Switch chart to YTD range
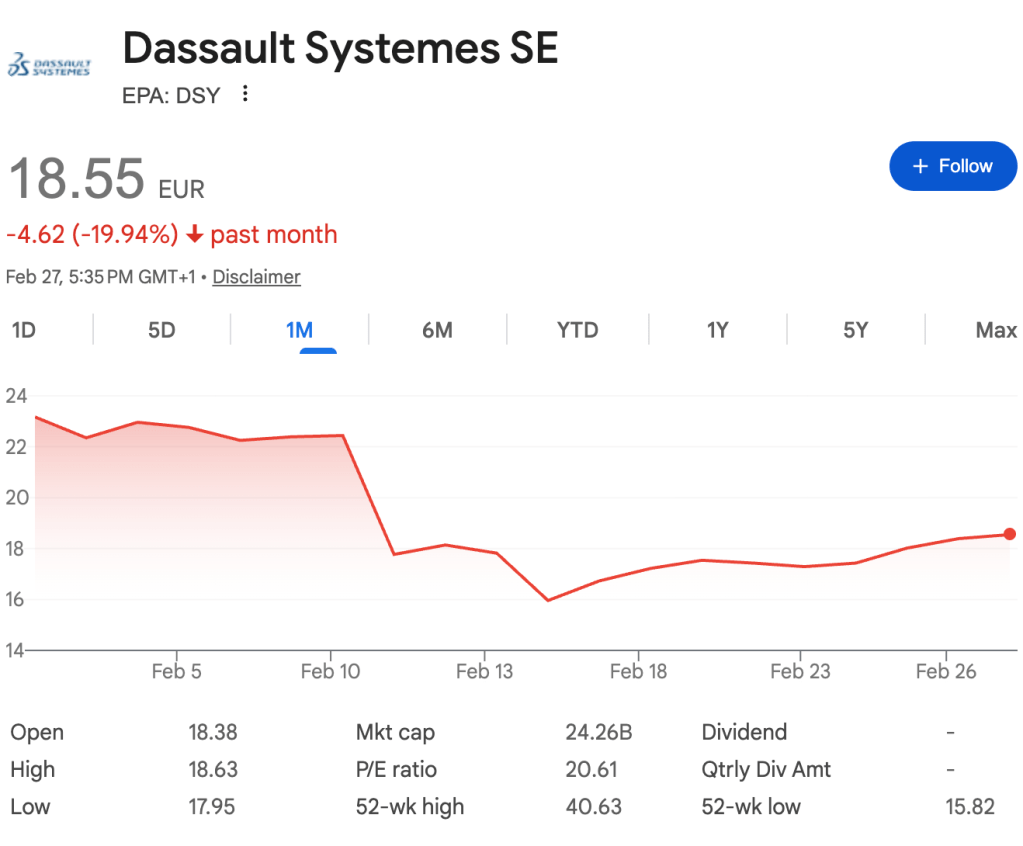 (x=577, y=330)
